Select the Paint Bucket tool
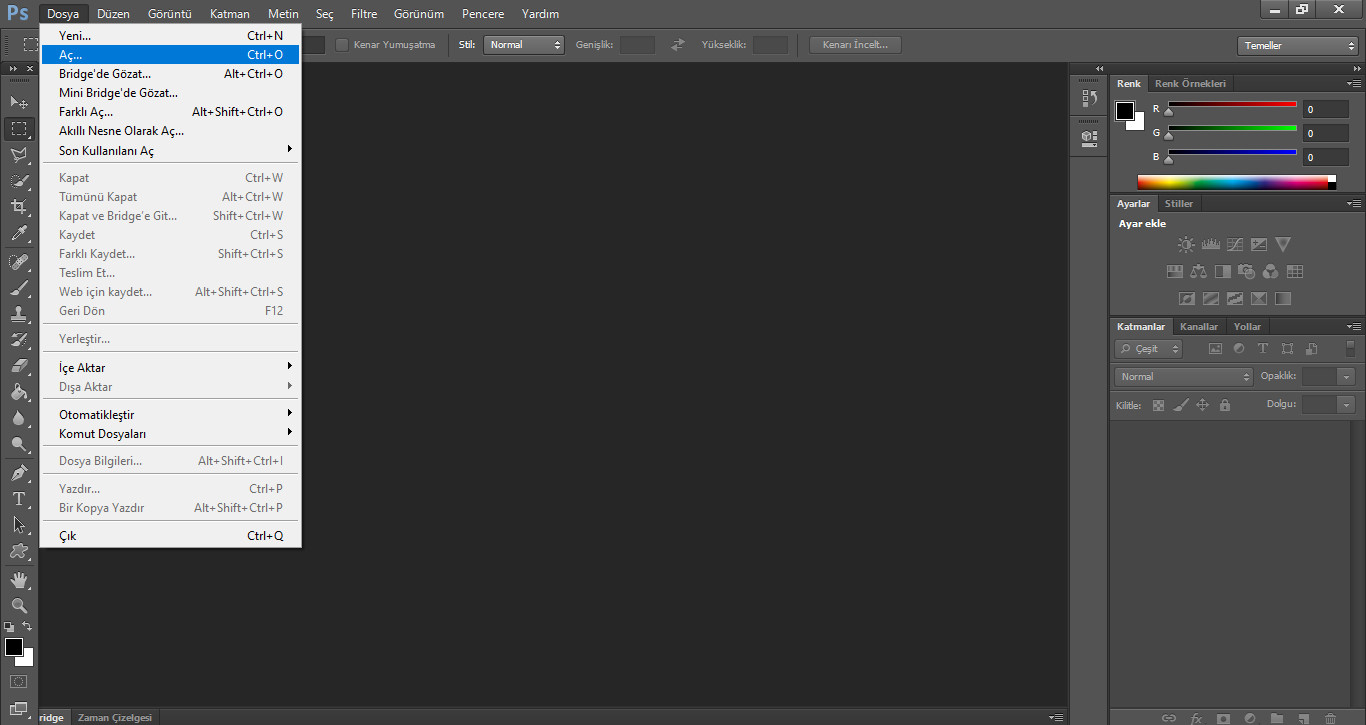The width and height of the screenshot is (1366, 725). tap(19, 392)
